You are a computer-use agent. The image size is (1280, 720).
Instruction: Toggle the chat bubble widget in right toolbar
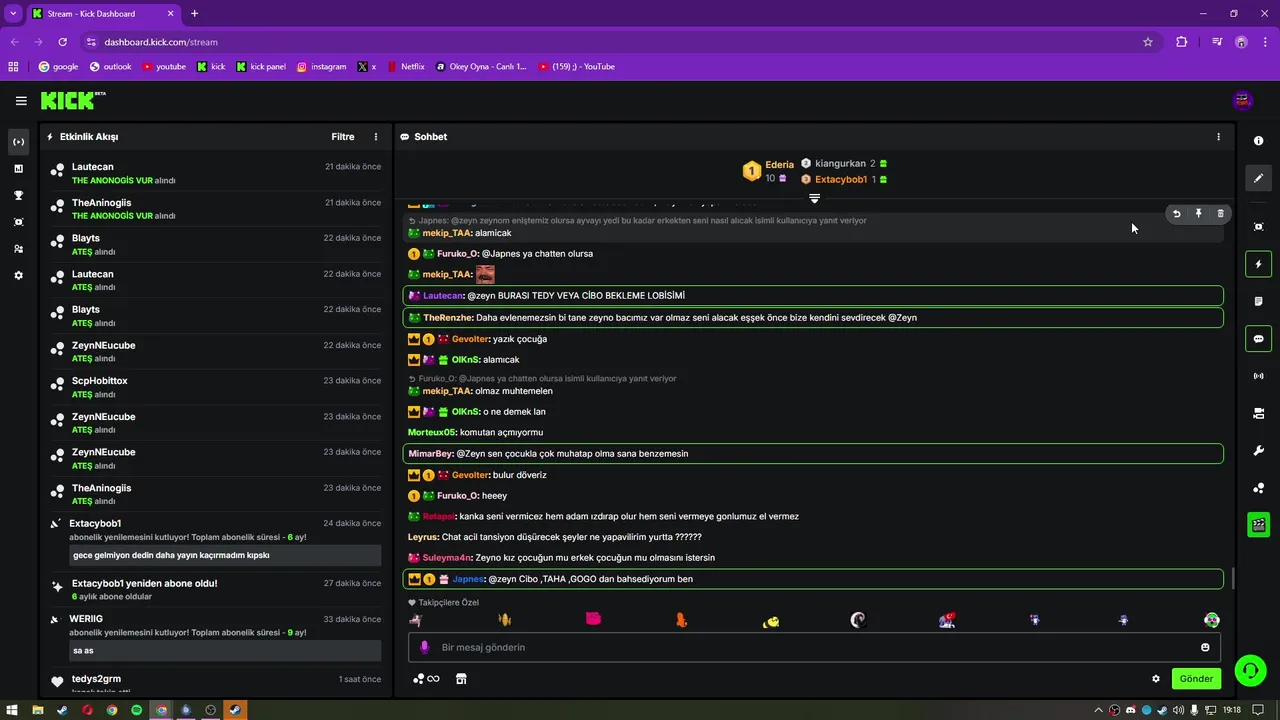1258,339
